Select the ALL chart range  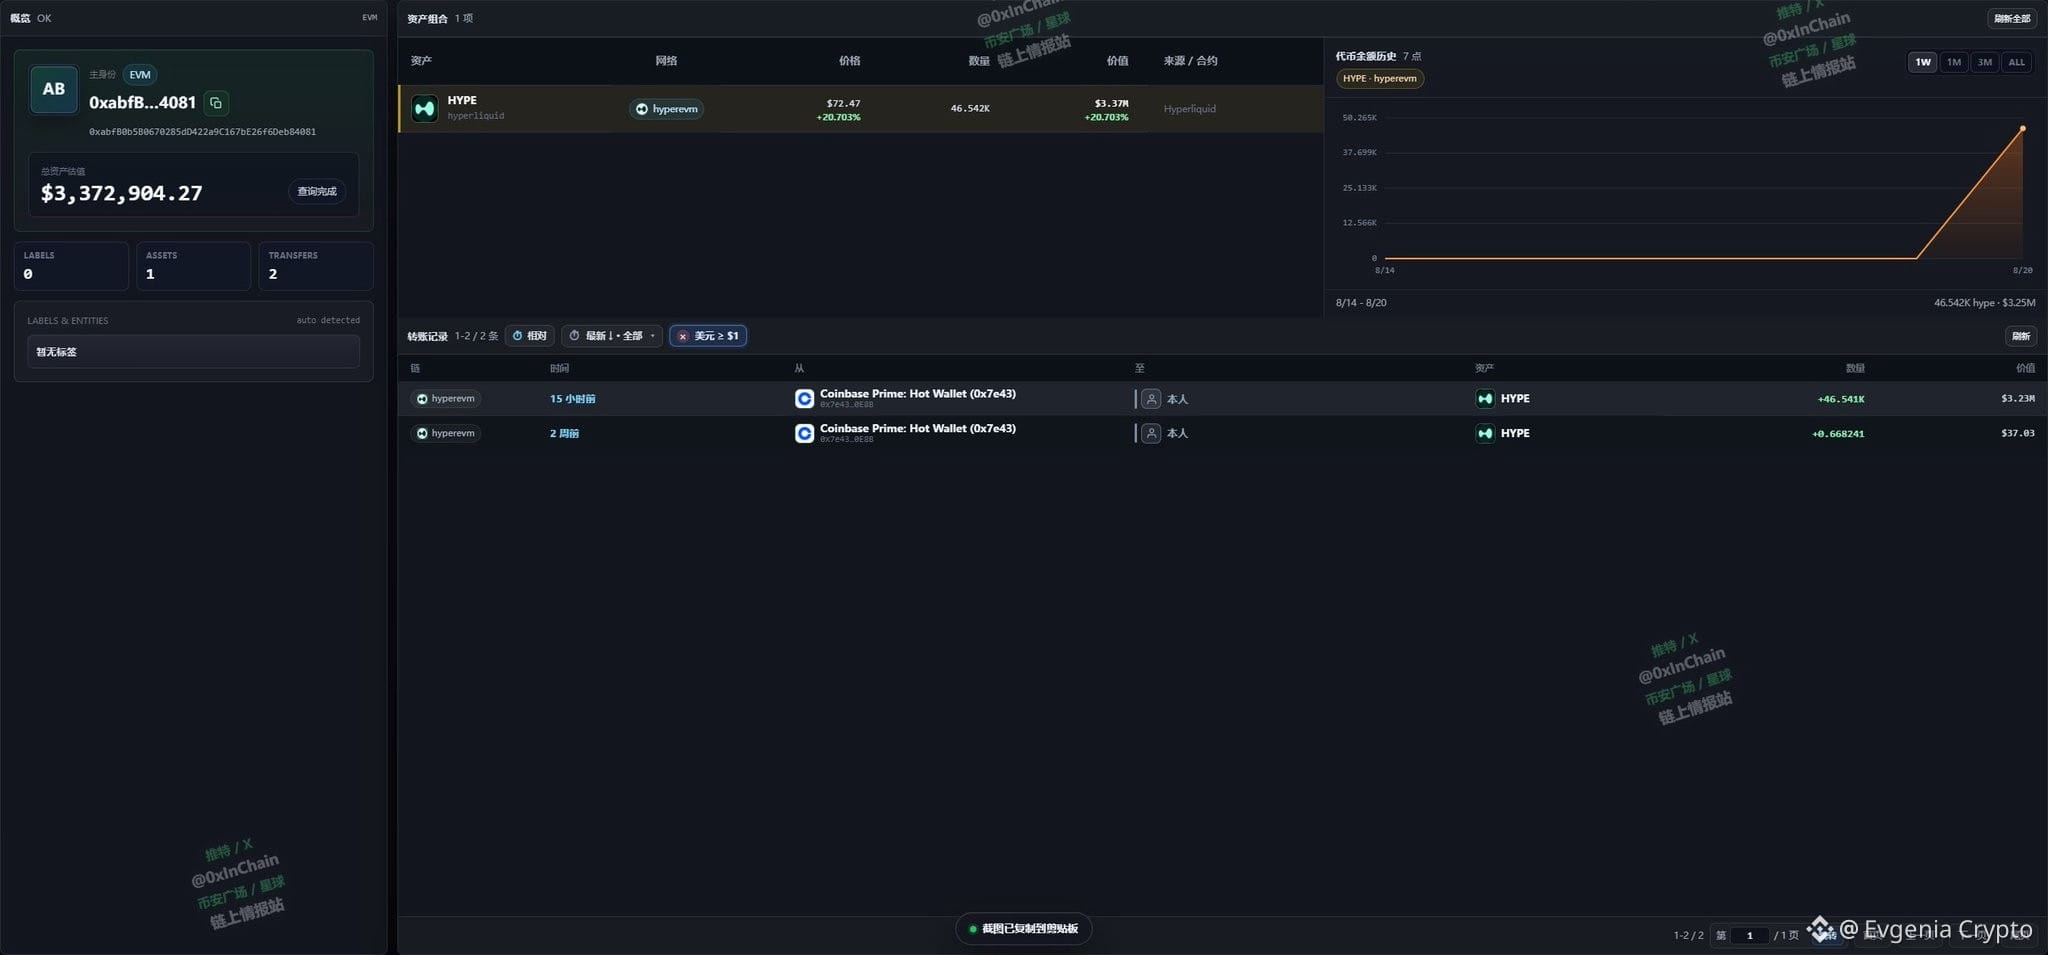[x=2016, y=62]
